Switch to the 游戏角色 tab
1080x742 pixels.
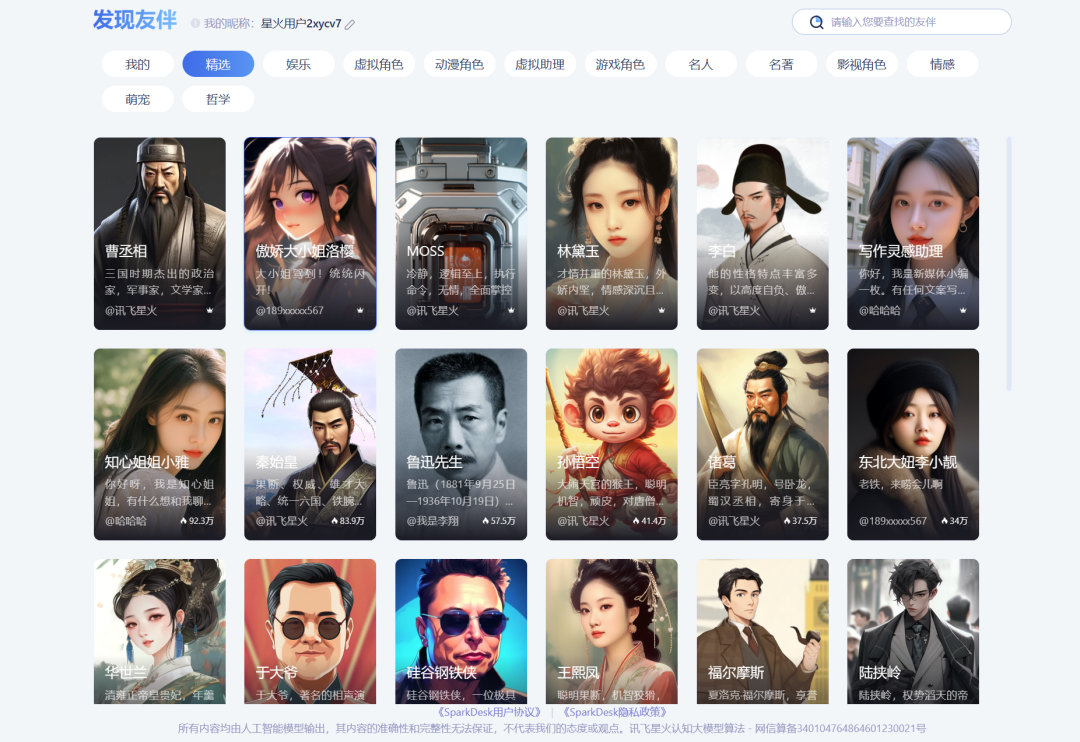(621, 64)
